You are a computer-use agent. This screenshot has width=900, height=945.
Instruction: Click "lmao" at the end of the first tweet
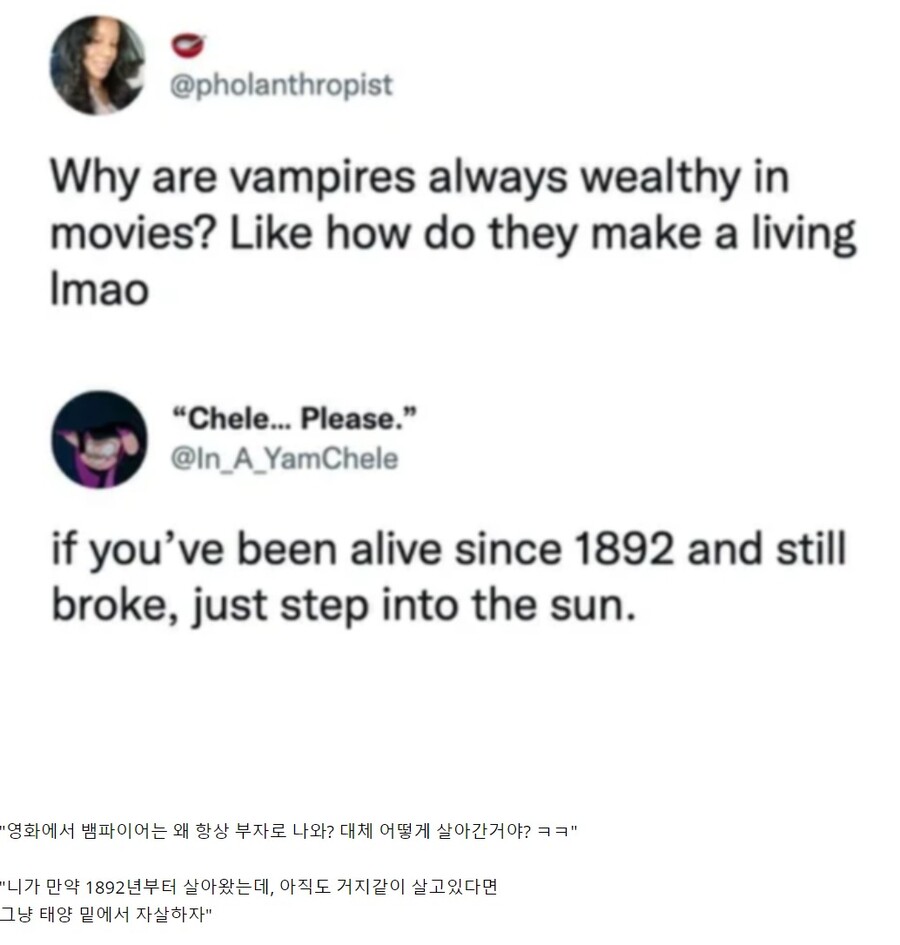click(99, 289)
